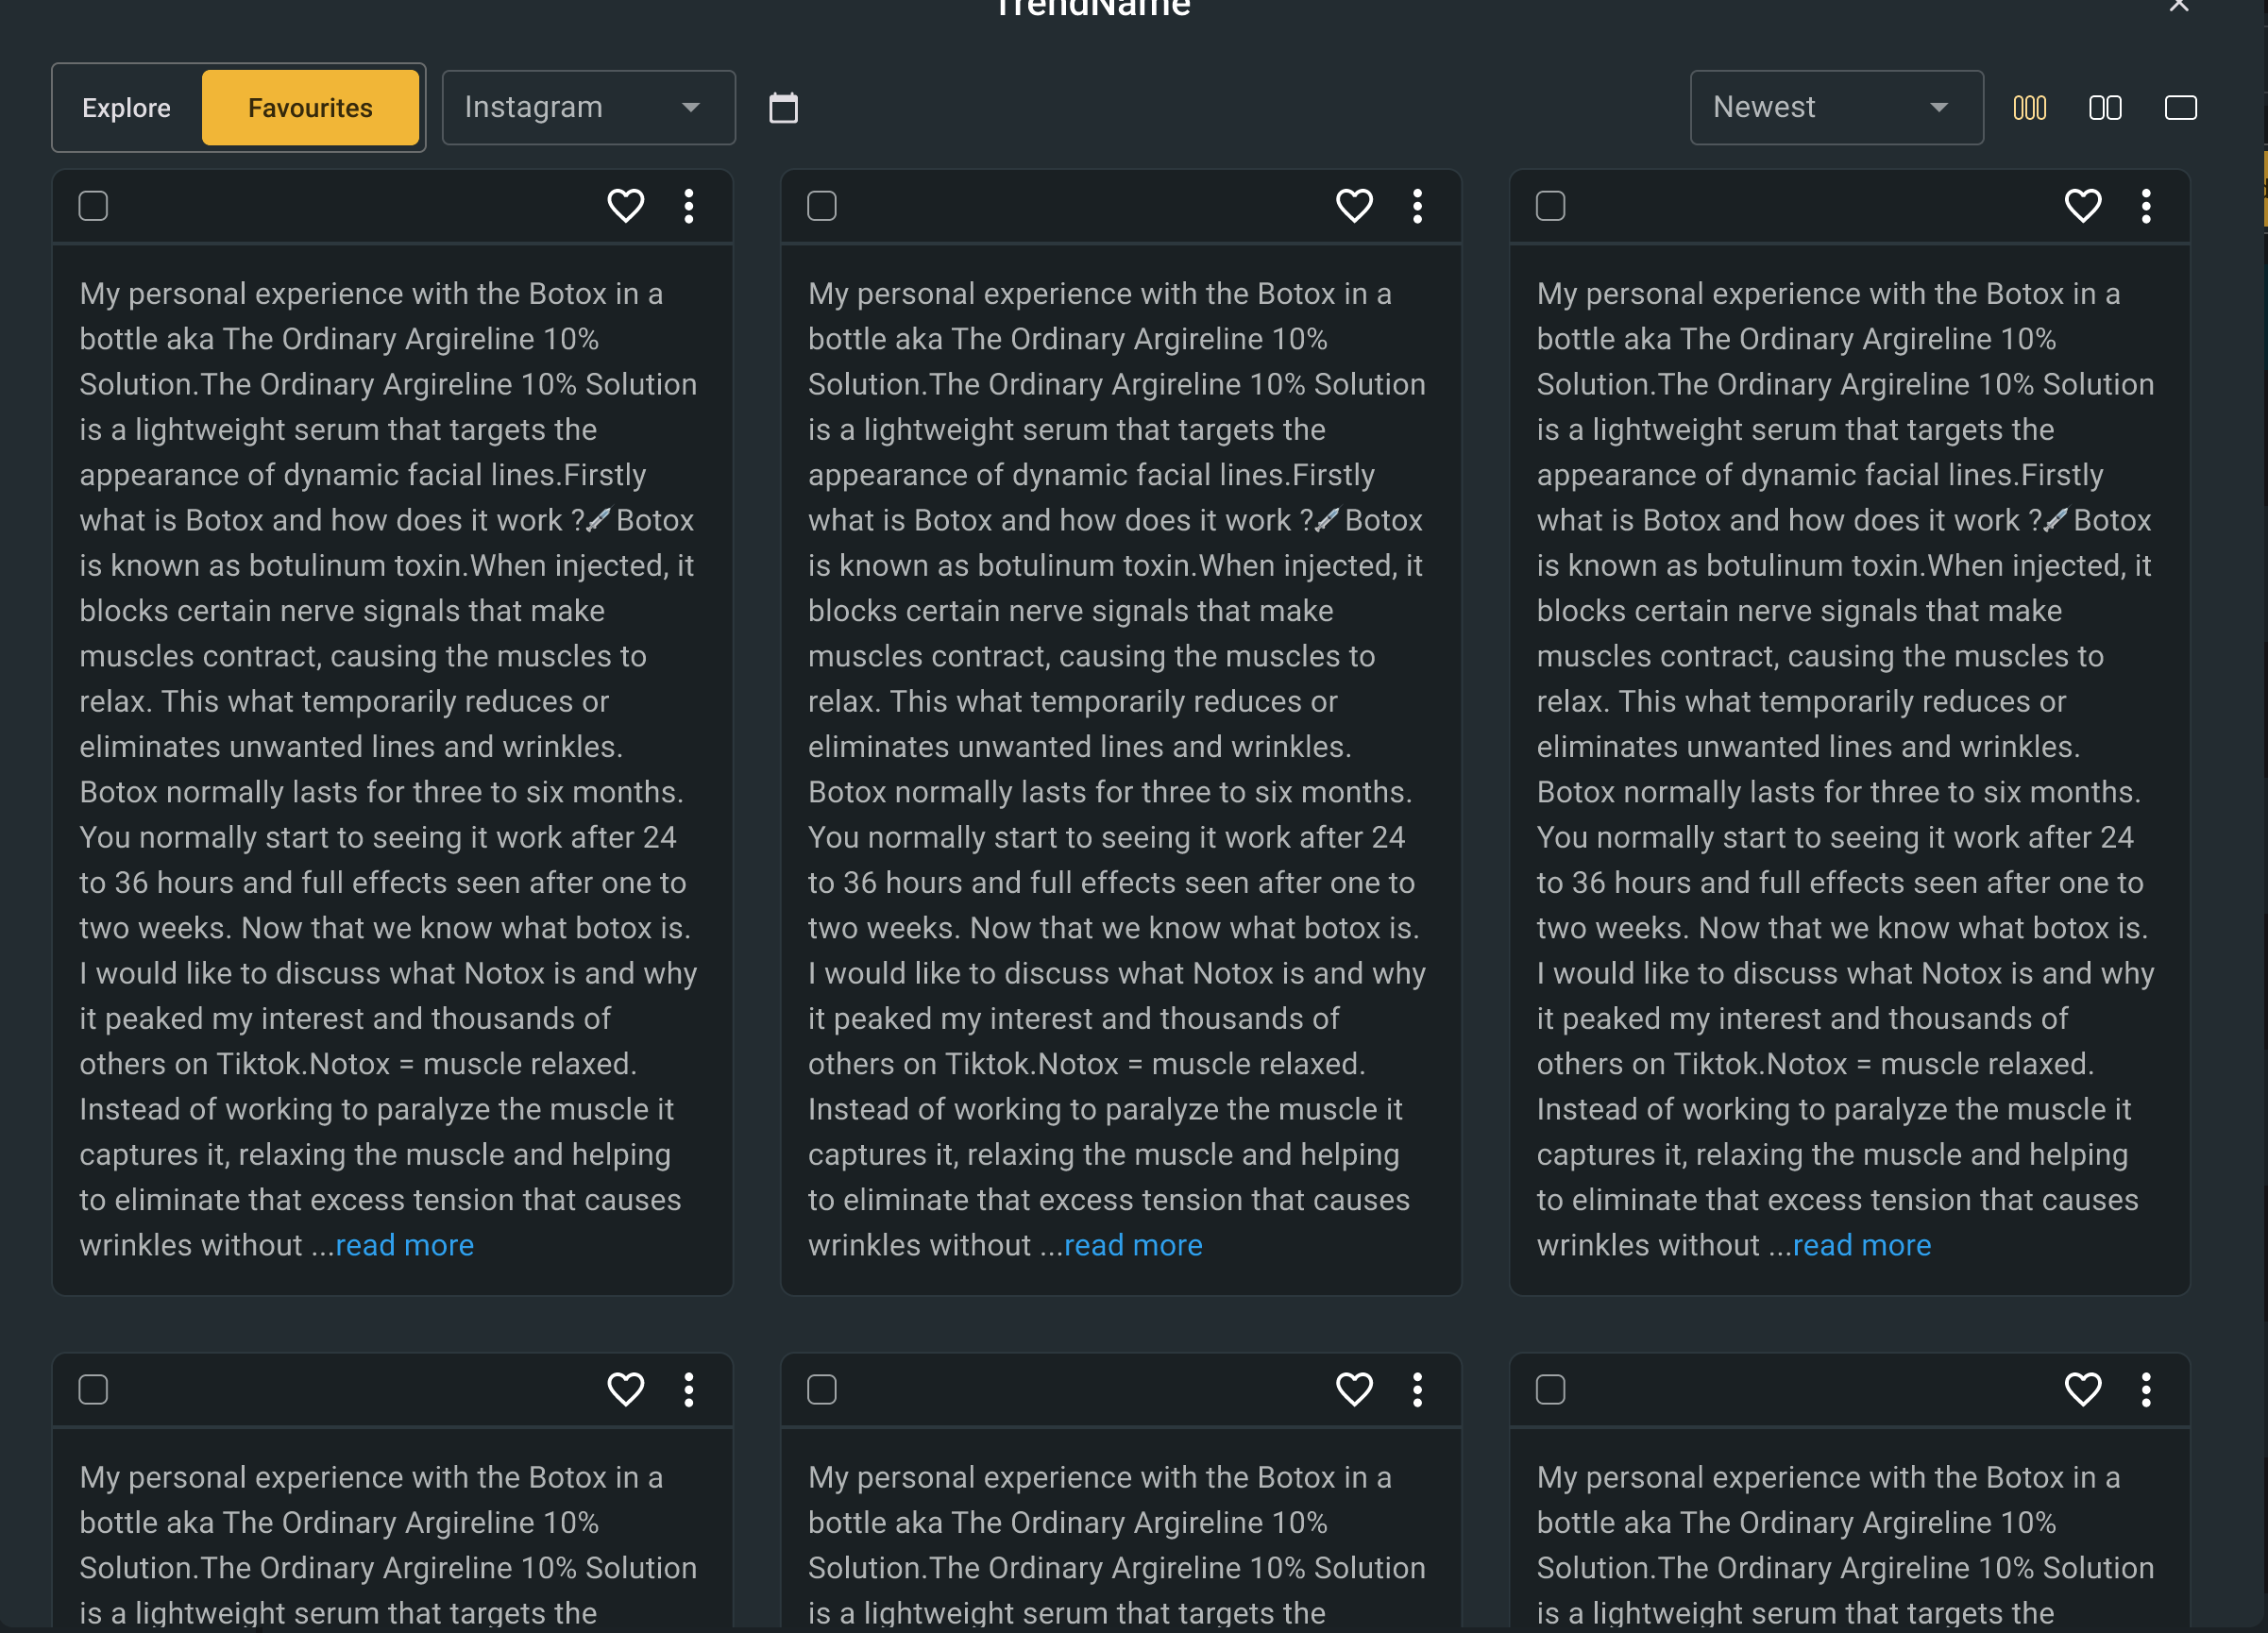The width and height of the screenshot is (2268, 1633).
Task: Open the three-dot menu on the top-left post
Action: (x=689, y=206)
